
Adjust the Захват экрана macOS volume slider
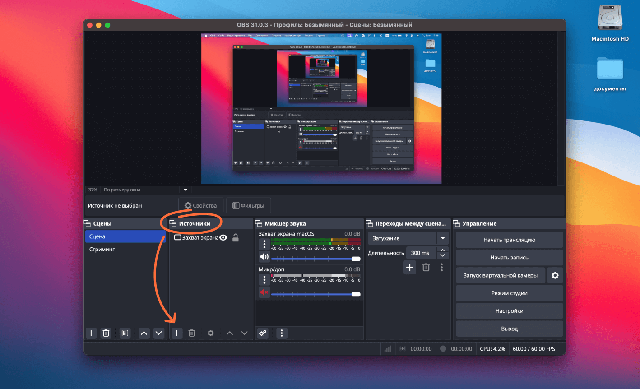coord(316,259)
